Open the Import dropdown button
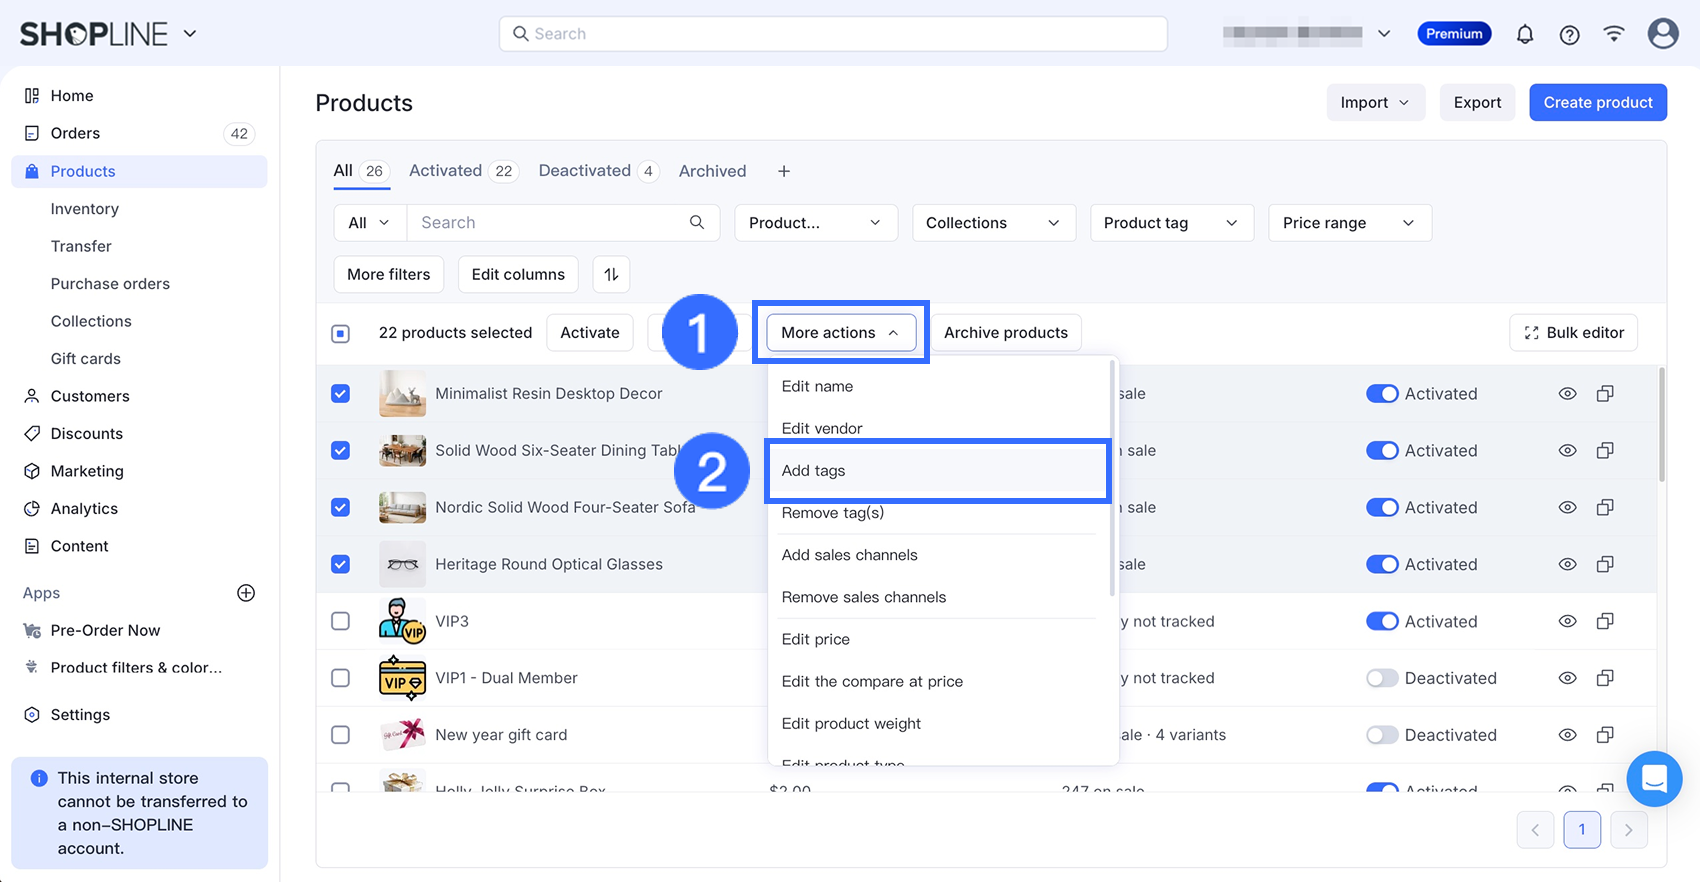1700x882 pixels. tap(1375, 102)
